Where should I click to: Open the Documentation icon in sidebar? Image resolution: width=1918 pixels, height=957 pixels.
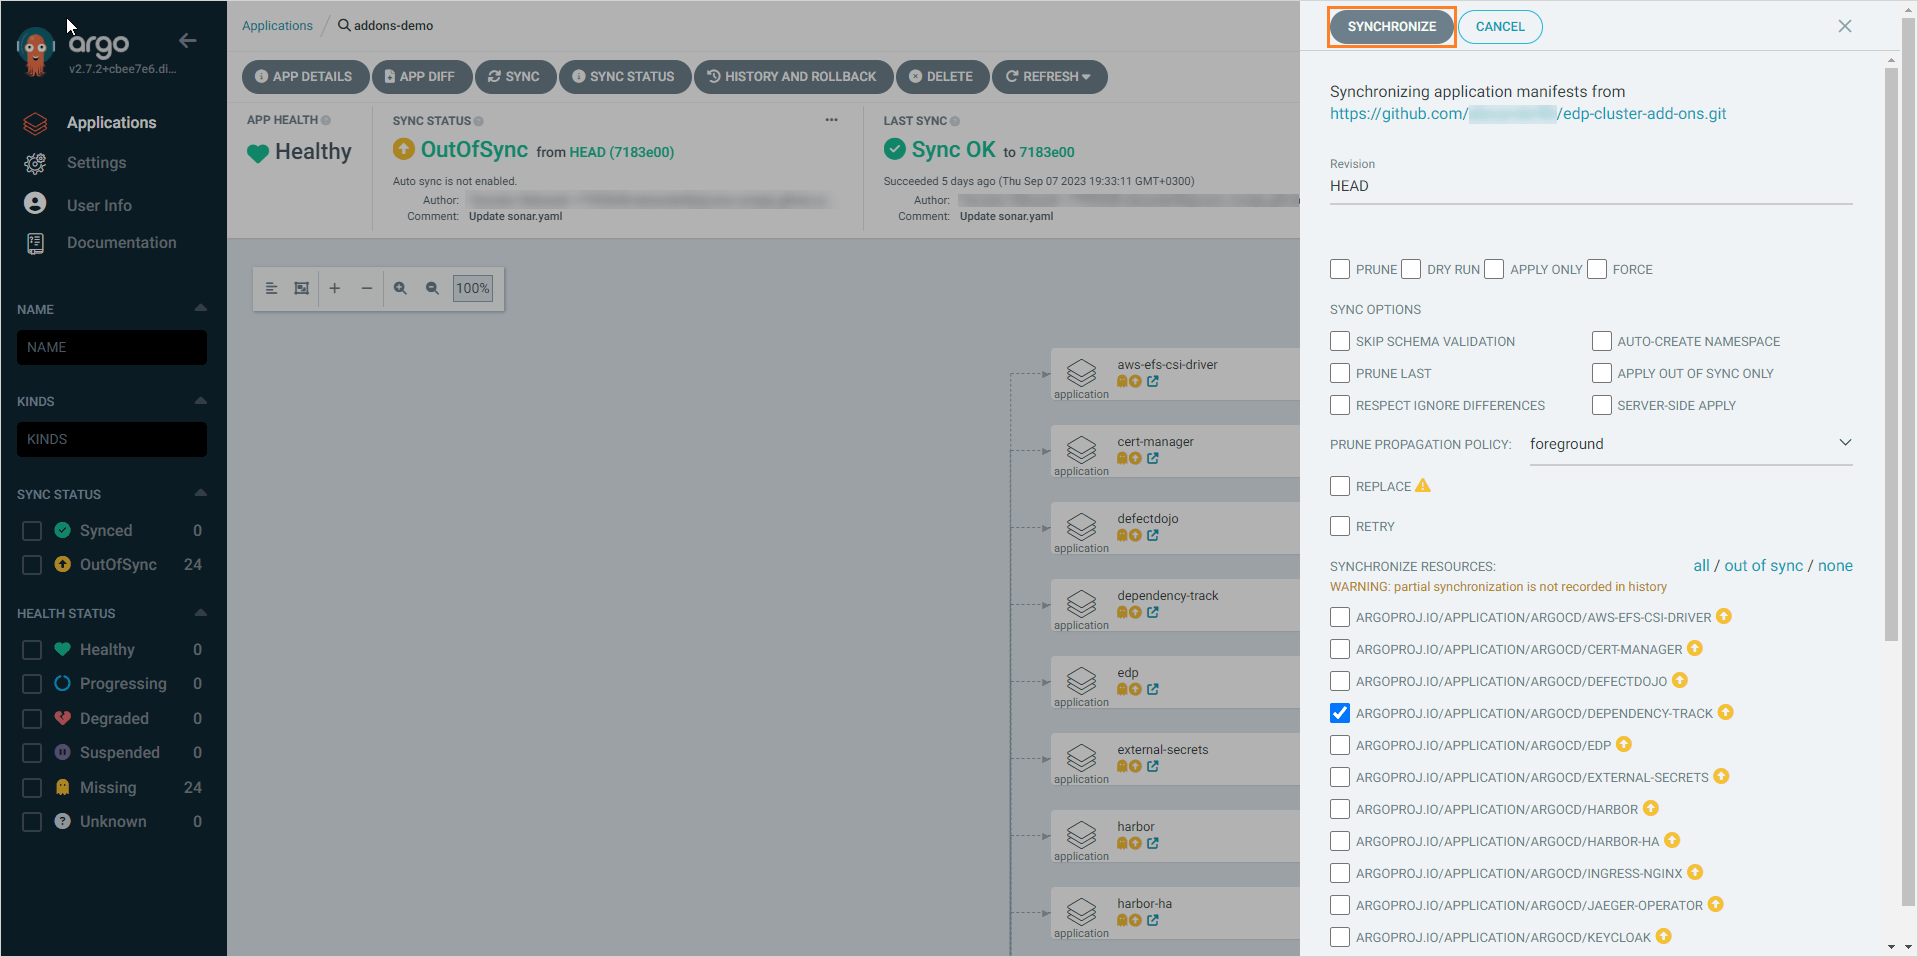click(35, 243)
